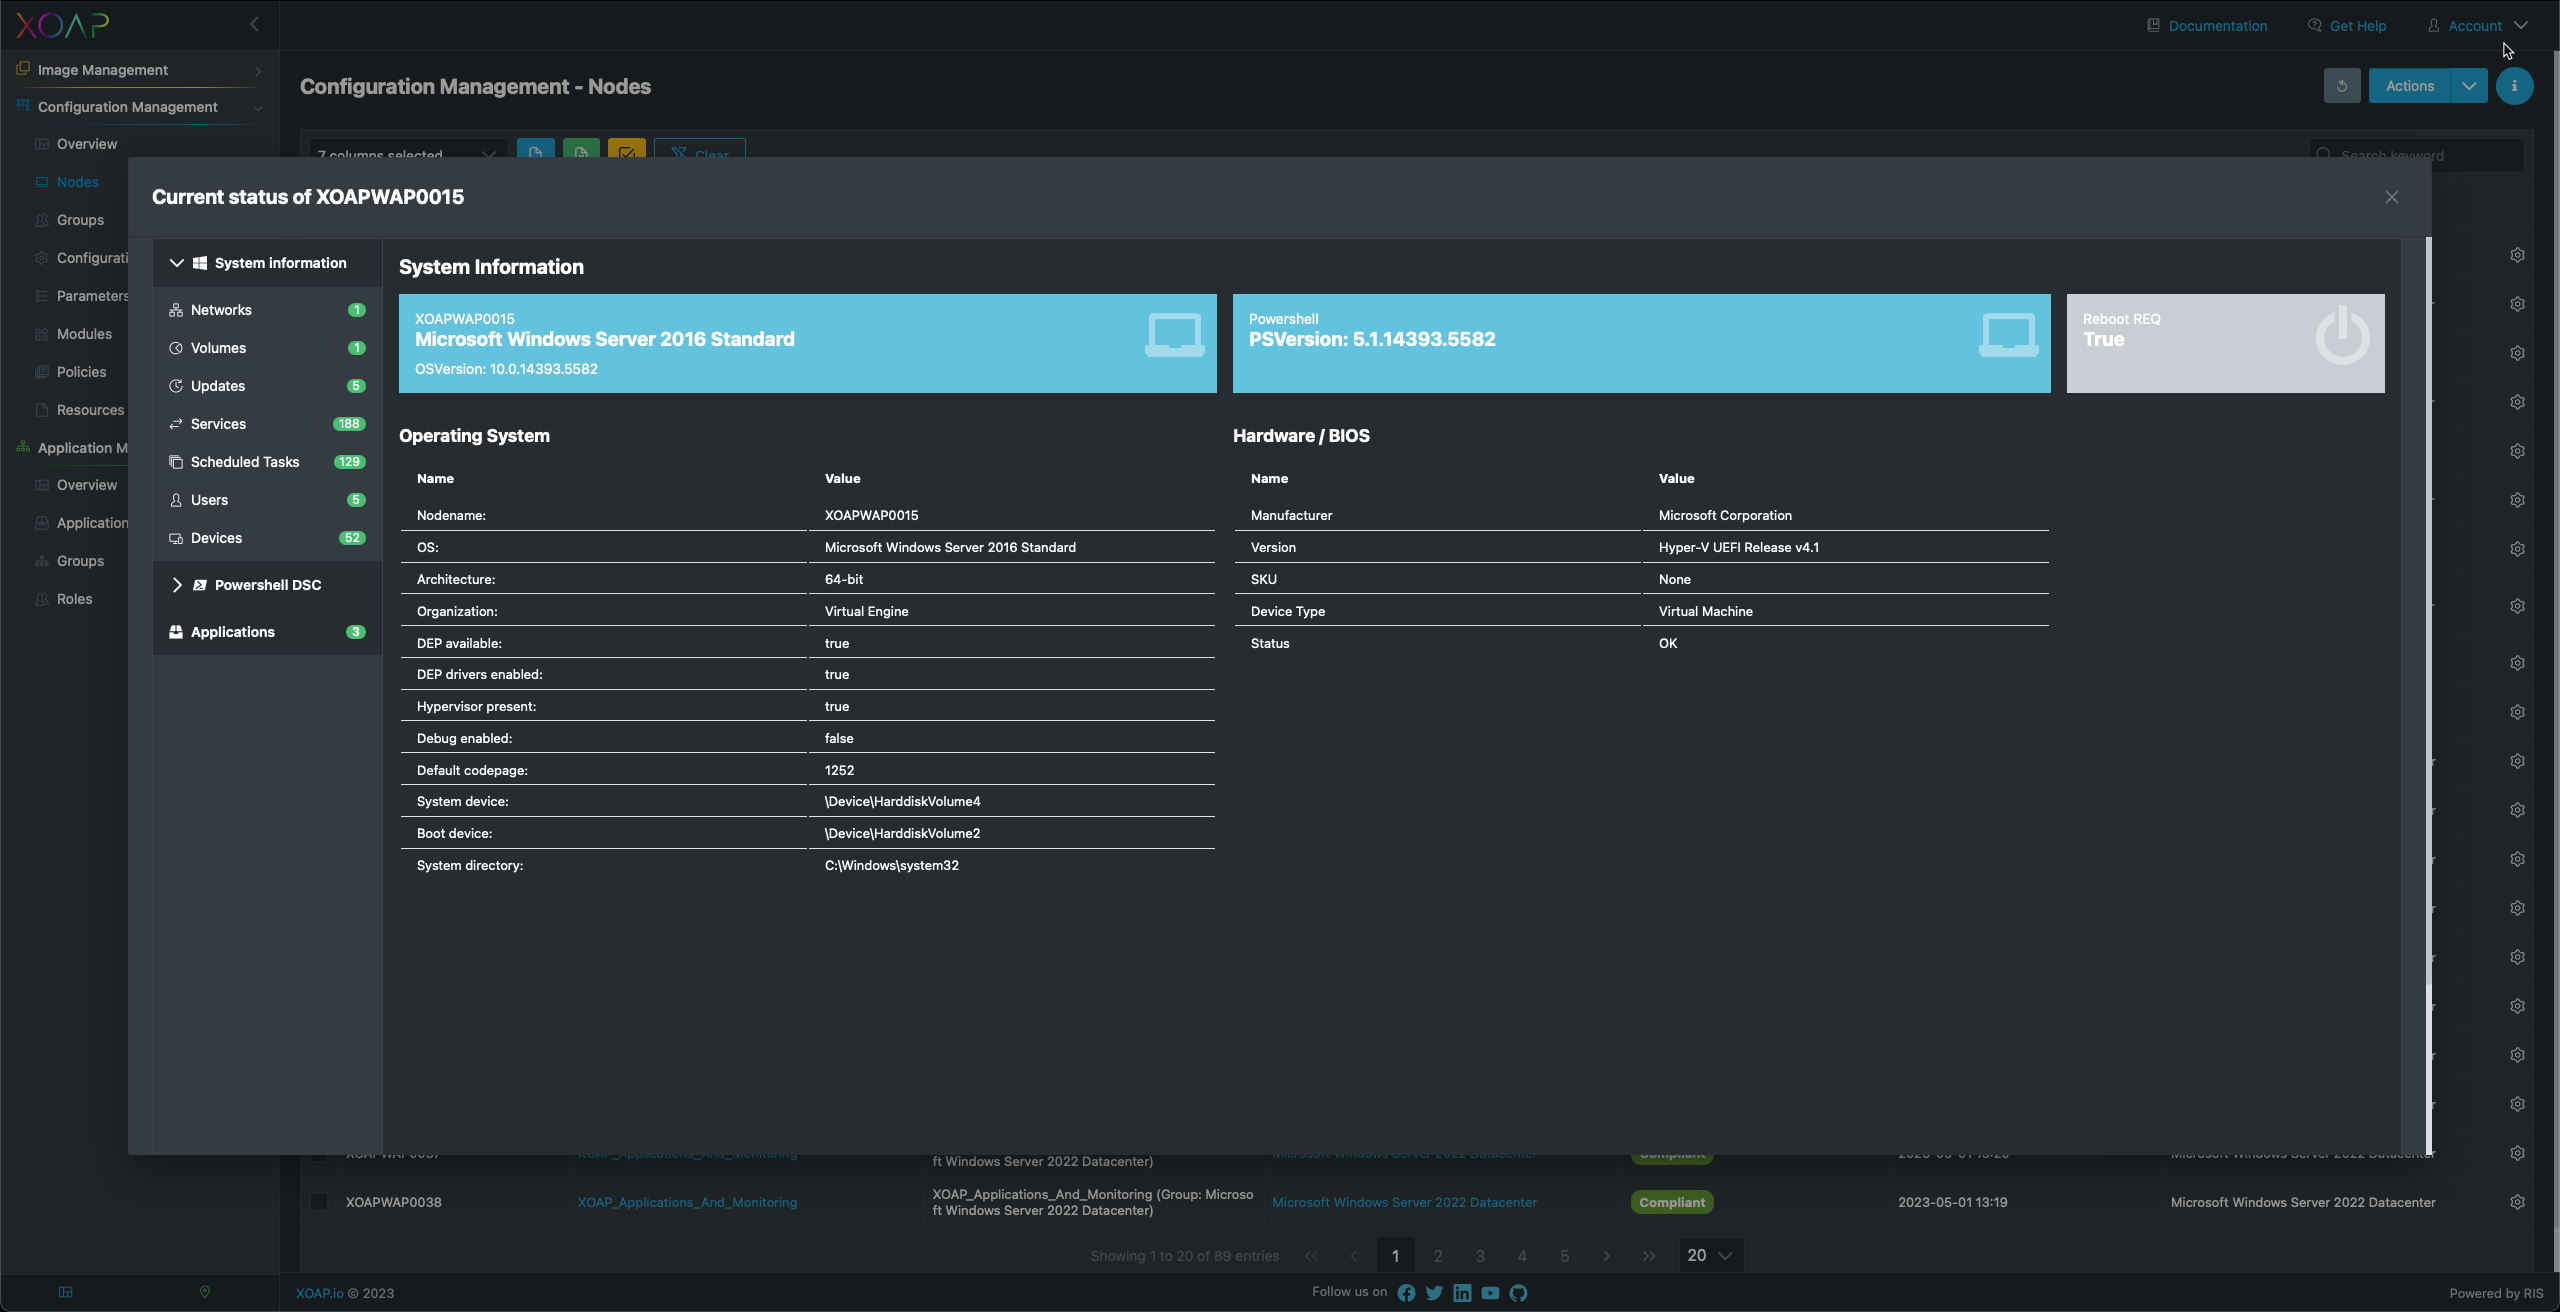Go to Nodes in the sidebar

click(77, 182)
